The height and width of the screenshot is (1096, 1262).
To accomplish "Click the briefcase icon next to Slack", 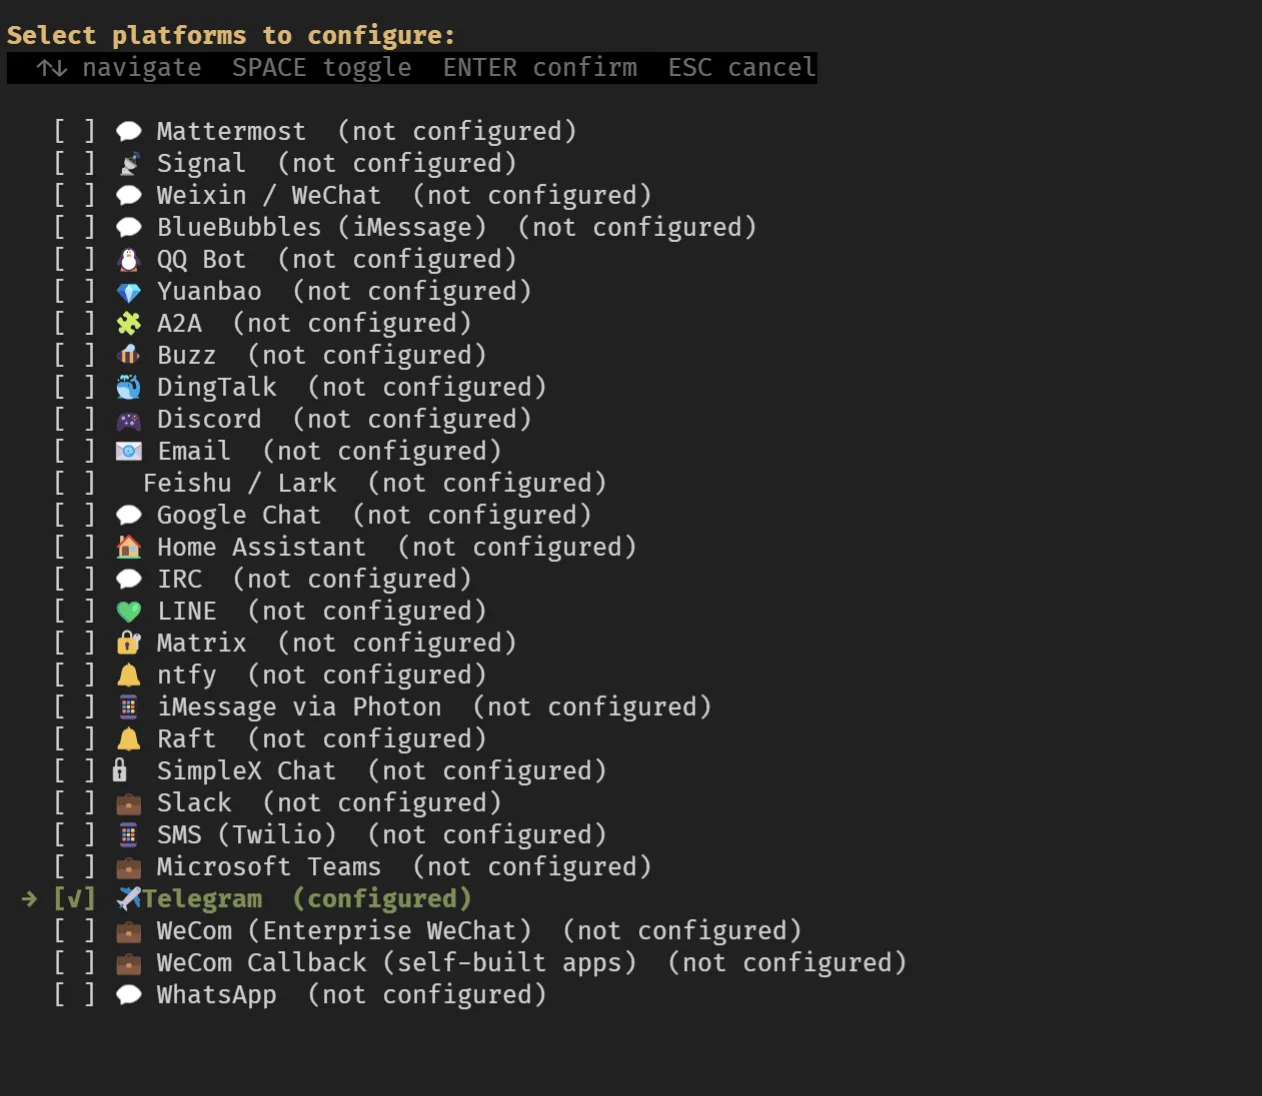I will point(129,804).
